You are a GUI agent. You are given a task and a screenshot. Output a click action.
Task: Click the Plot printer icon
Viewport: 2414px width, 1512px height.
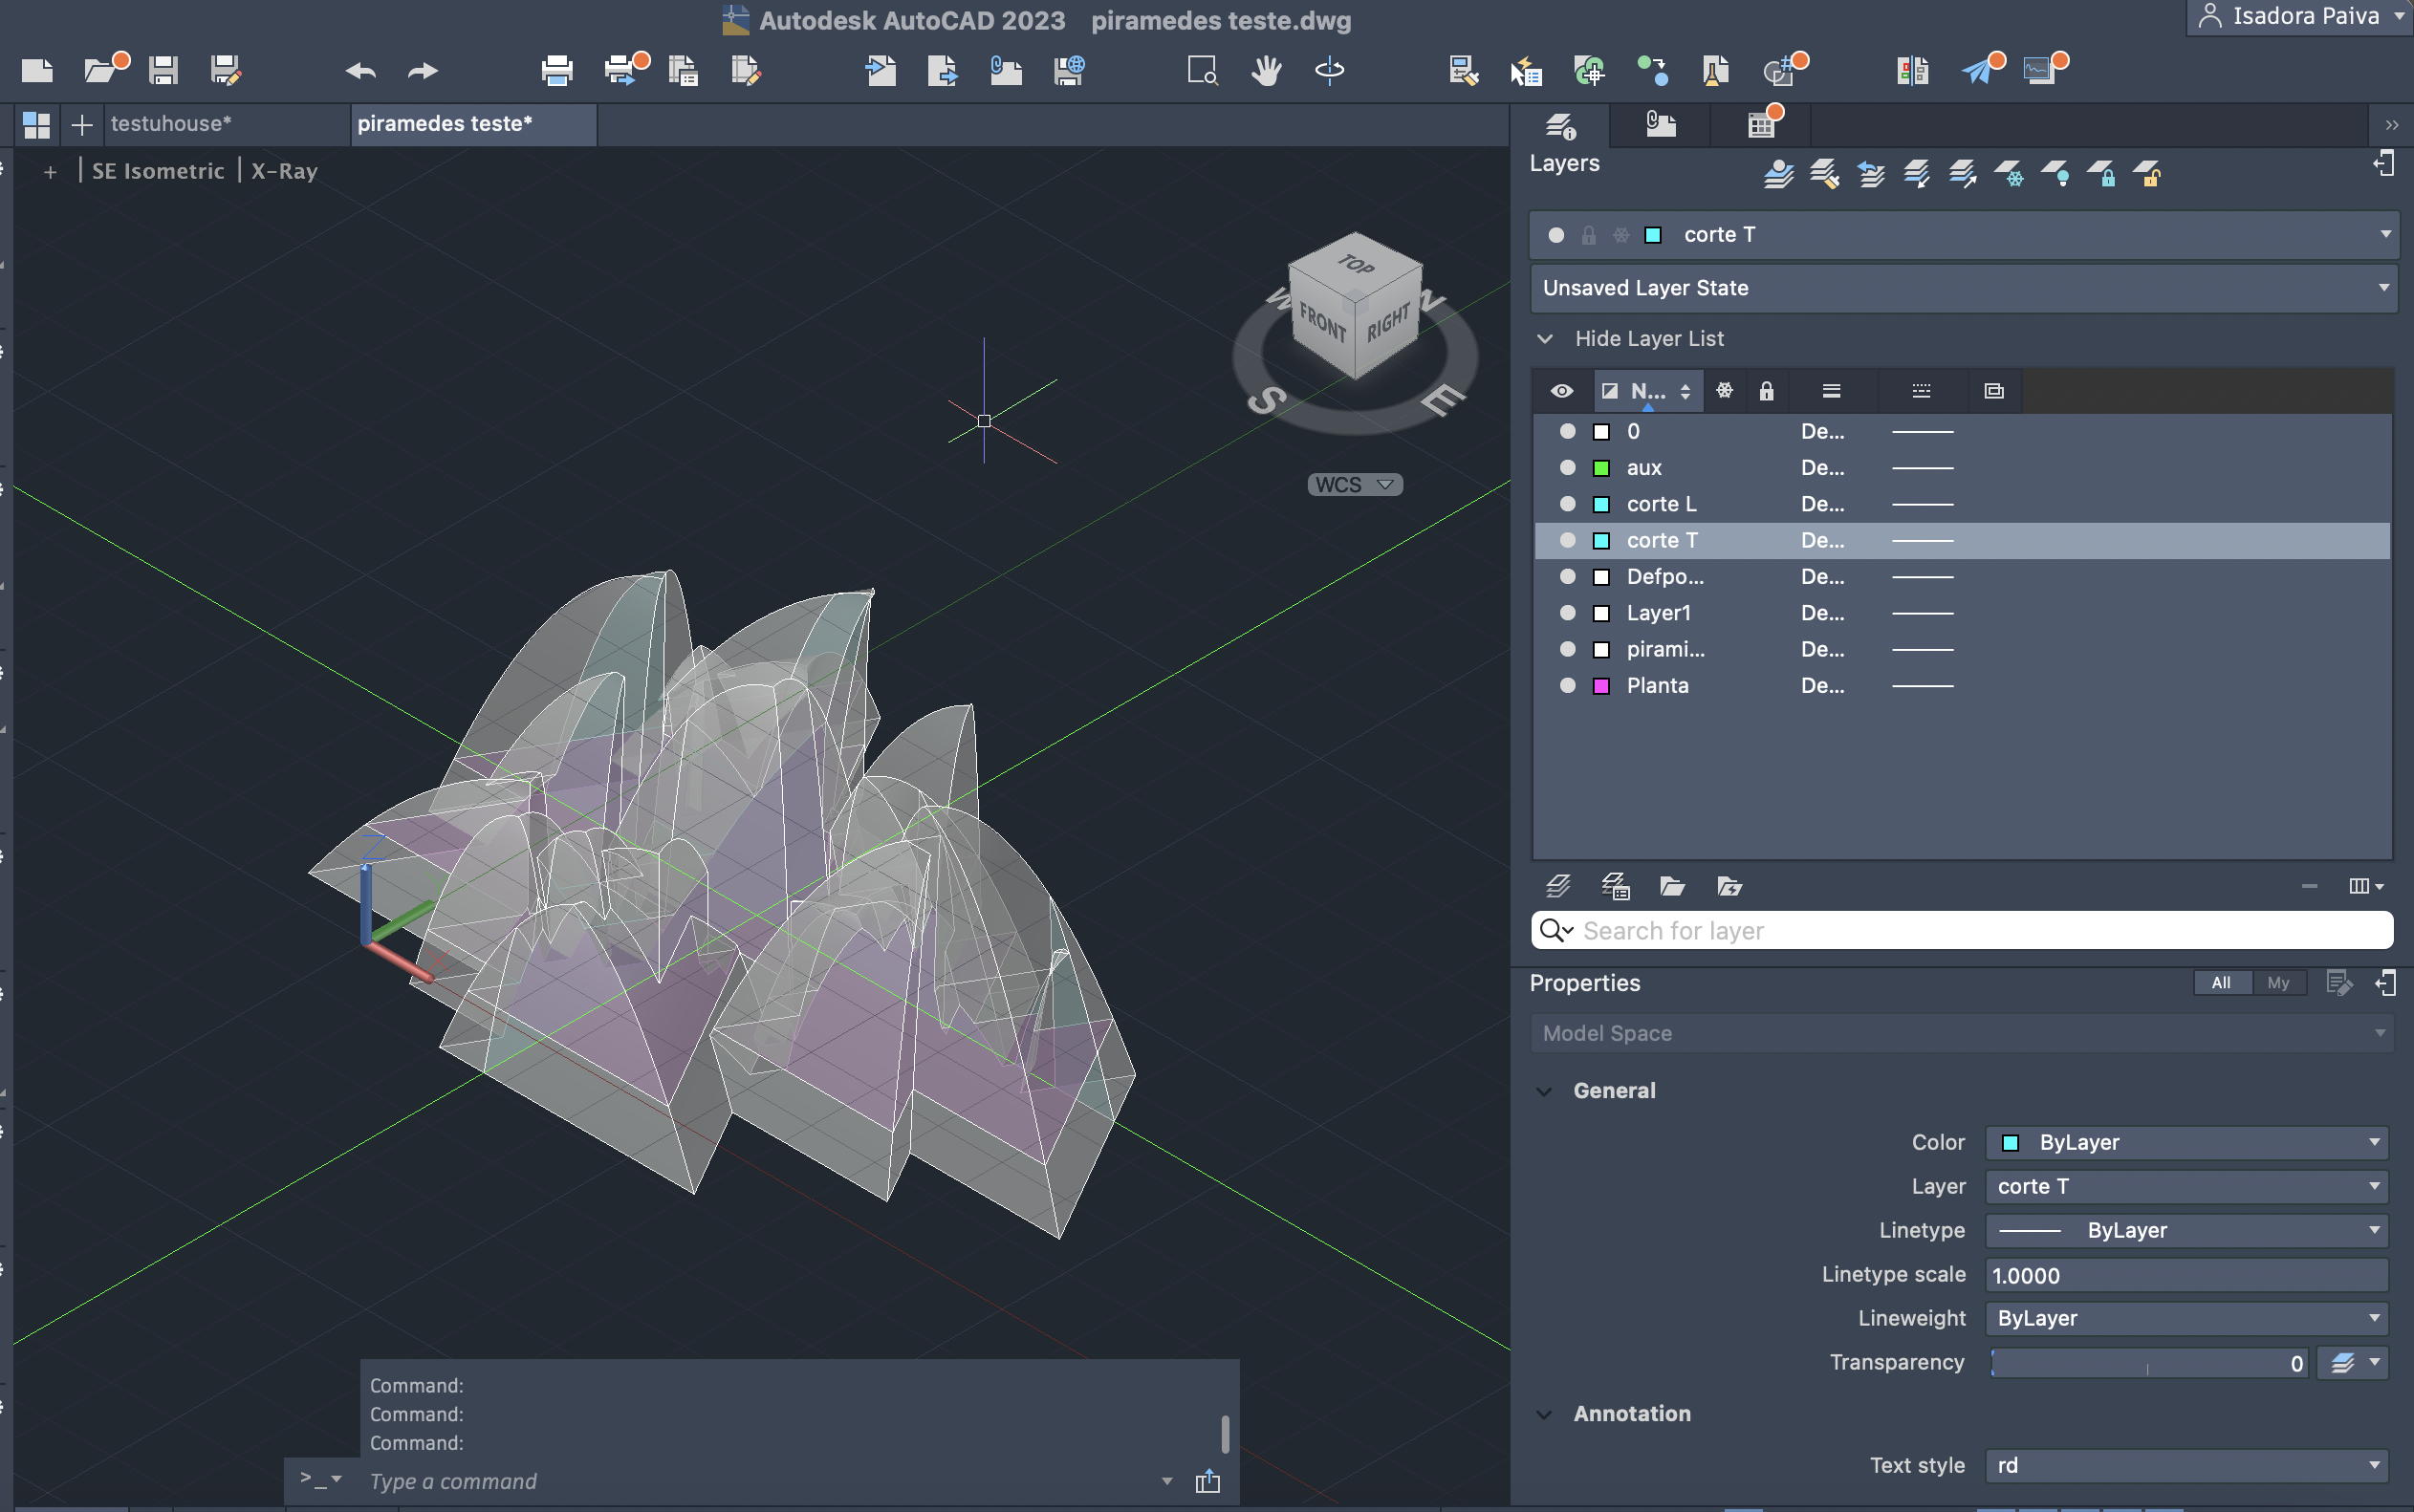point(556,70)
